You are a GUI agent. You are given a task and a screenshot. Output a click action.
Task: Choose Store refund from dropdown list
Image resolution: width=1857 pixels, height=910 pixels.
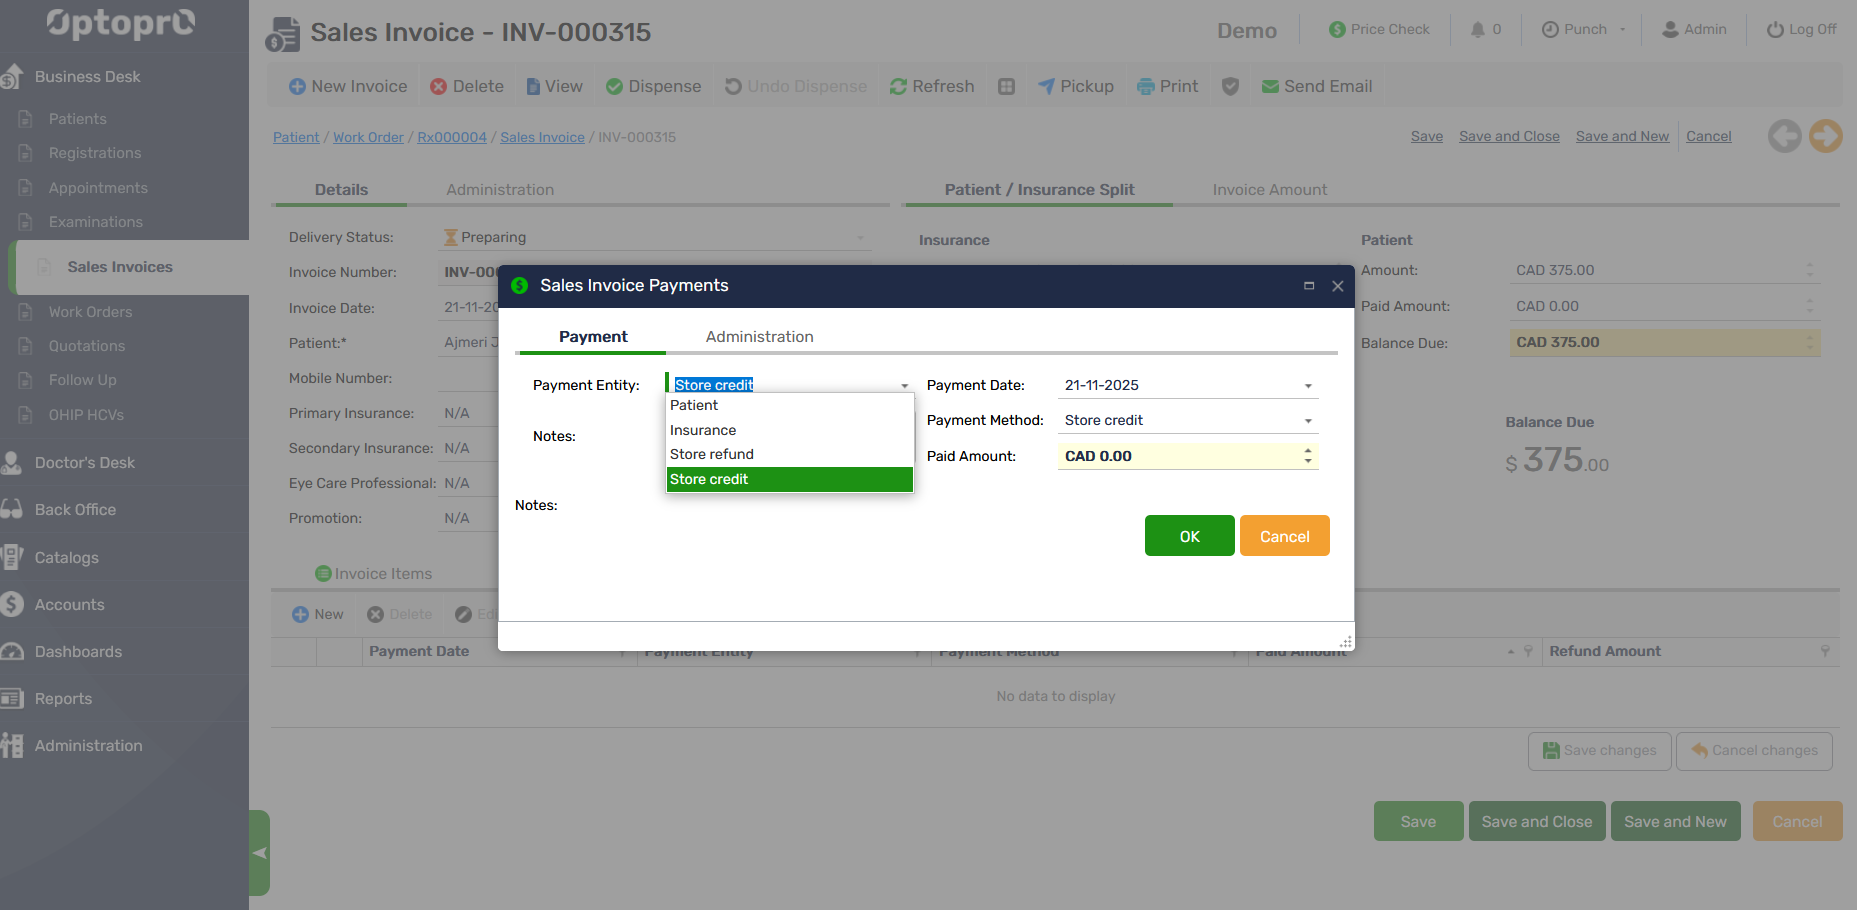[x=712, y=454]
